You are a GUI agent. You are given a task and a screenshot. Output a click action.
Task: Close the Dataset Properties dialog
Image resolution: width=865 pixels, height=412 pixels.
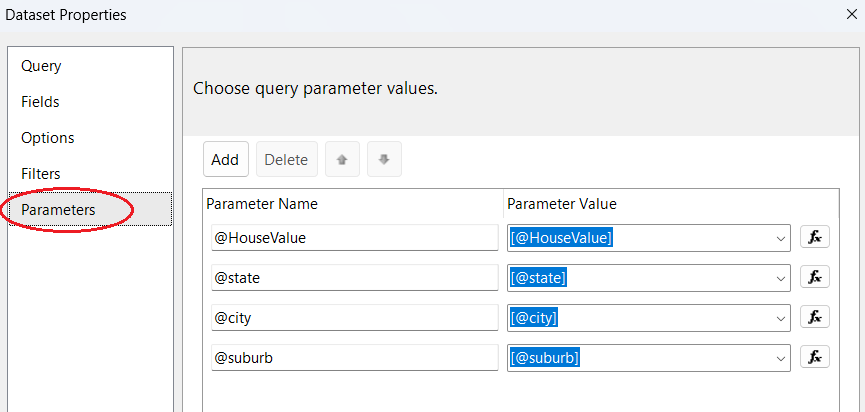pos(851,15)
